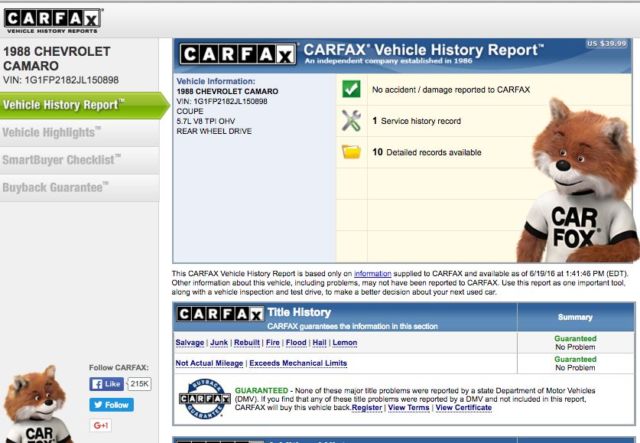Screen dimensions: 640x443
Task: Click '1 Service history record' text
Action: (417, 121)
